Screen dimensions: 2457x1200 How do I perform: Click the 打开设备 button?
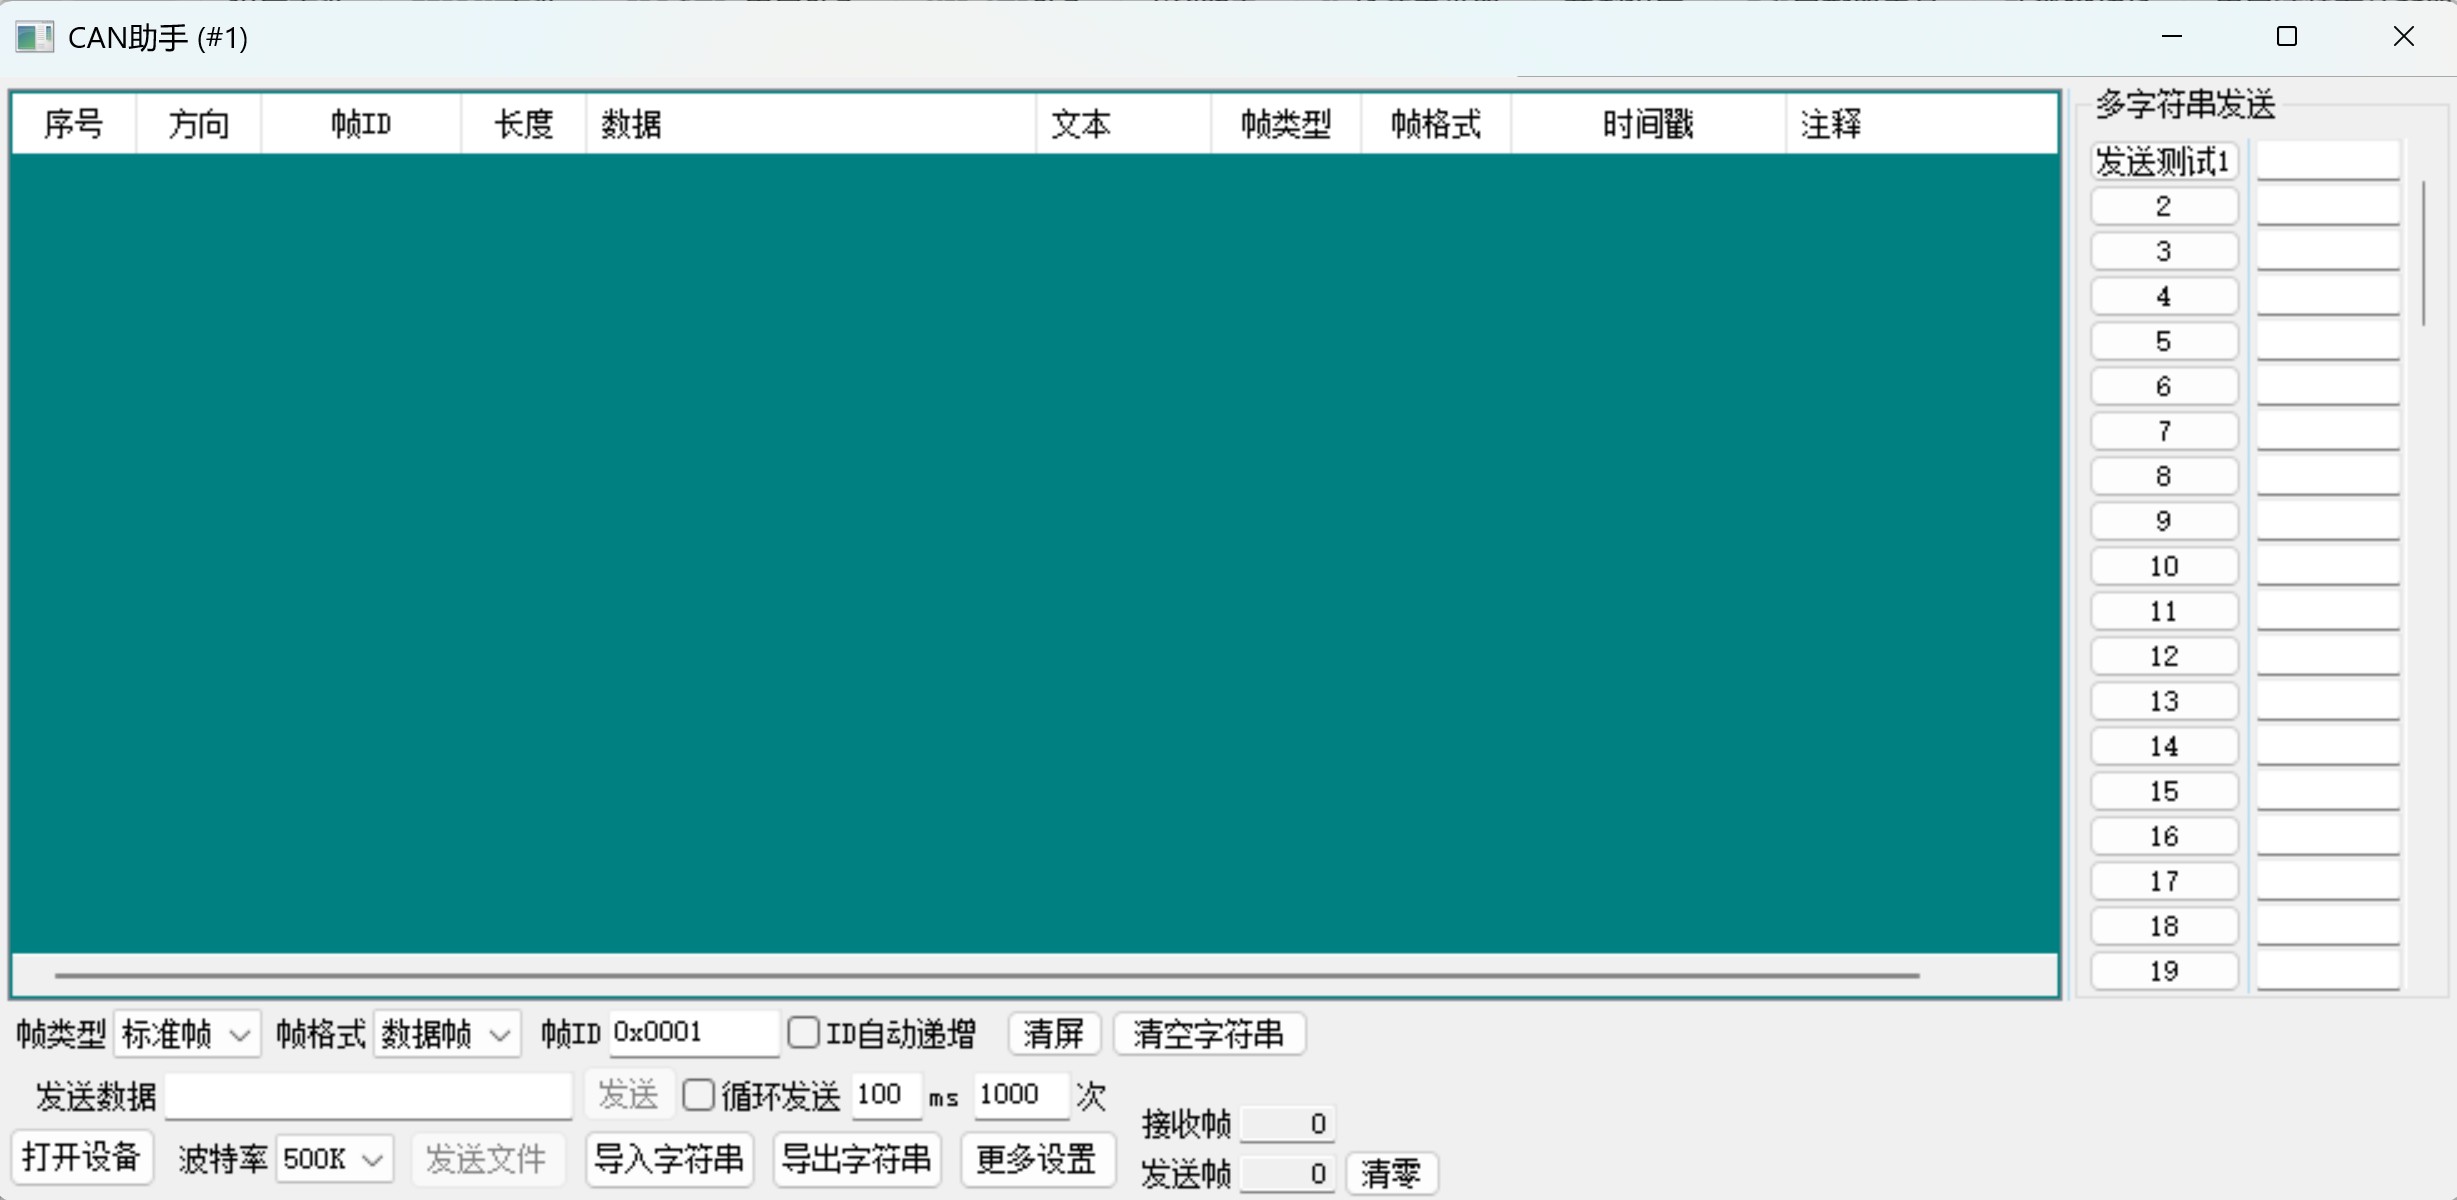pyautogui.click(x=82, y=1158)
